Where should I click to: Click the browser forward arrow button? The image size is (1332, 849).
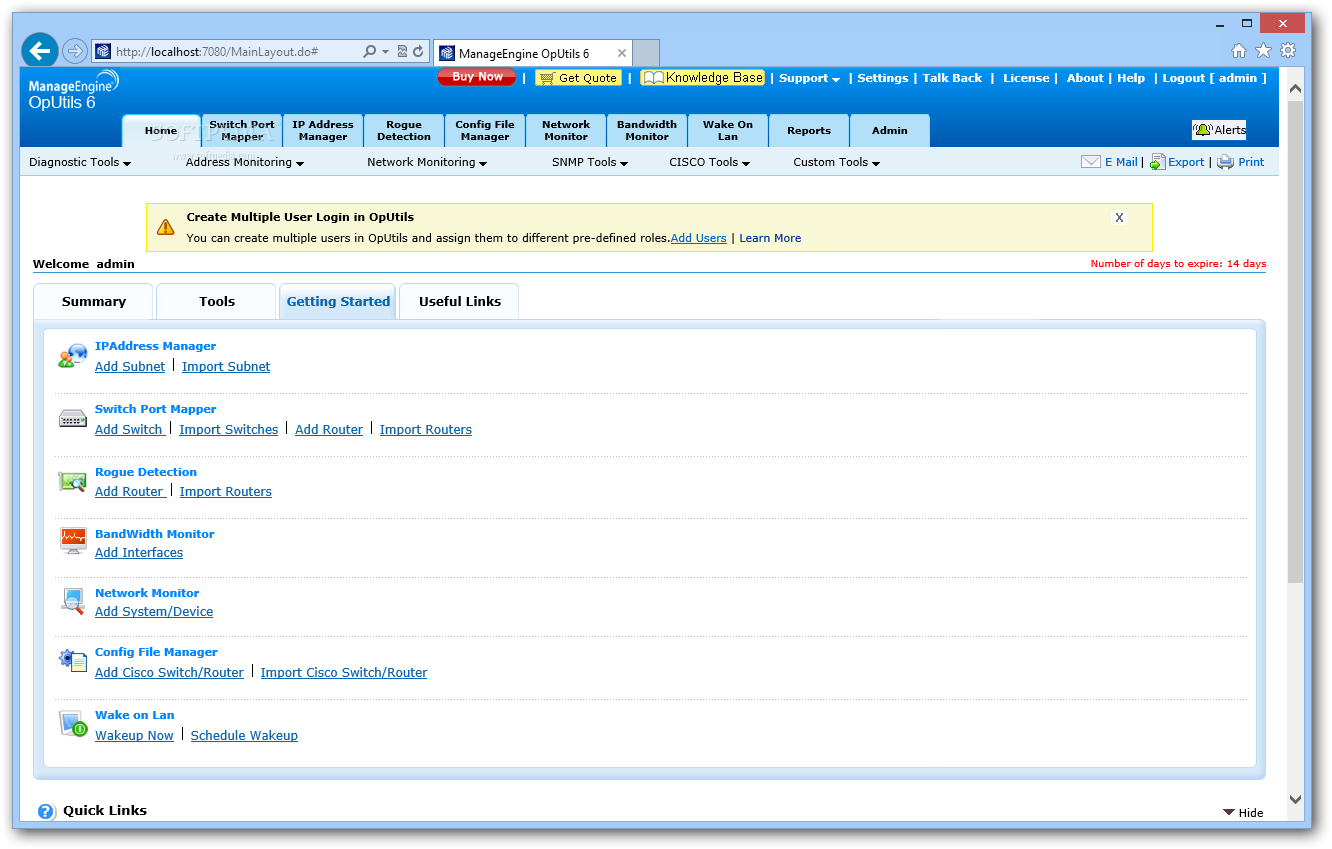(x=74, y=51)
